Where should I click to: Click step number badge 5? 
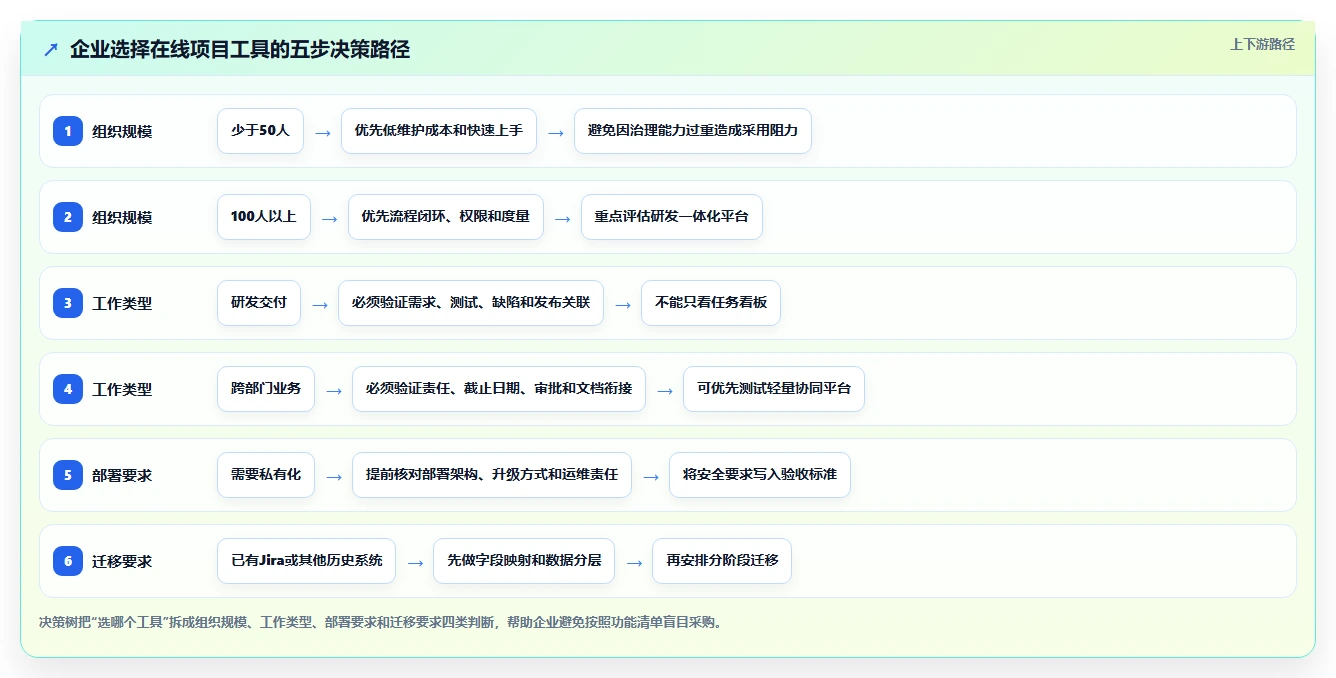coord(68,475)
